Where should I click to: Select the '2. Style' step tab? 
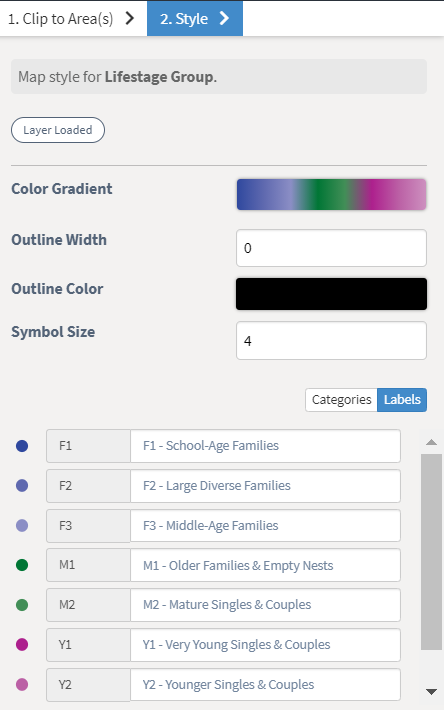click(195, 19)
